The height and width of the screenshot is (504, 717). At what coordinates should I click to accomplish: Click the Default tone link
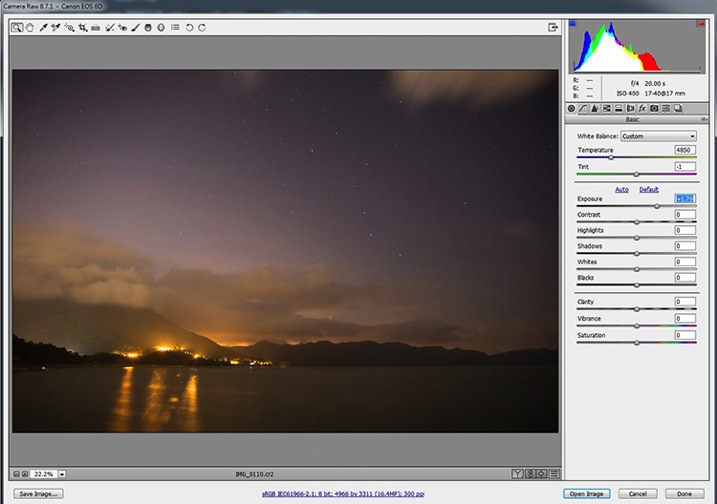pyautogui.click(x=649, y=189)
